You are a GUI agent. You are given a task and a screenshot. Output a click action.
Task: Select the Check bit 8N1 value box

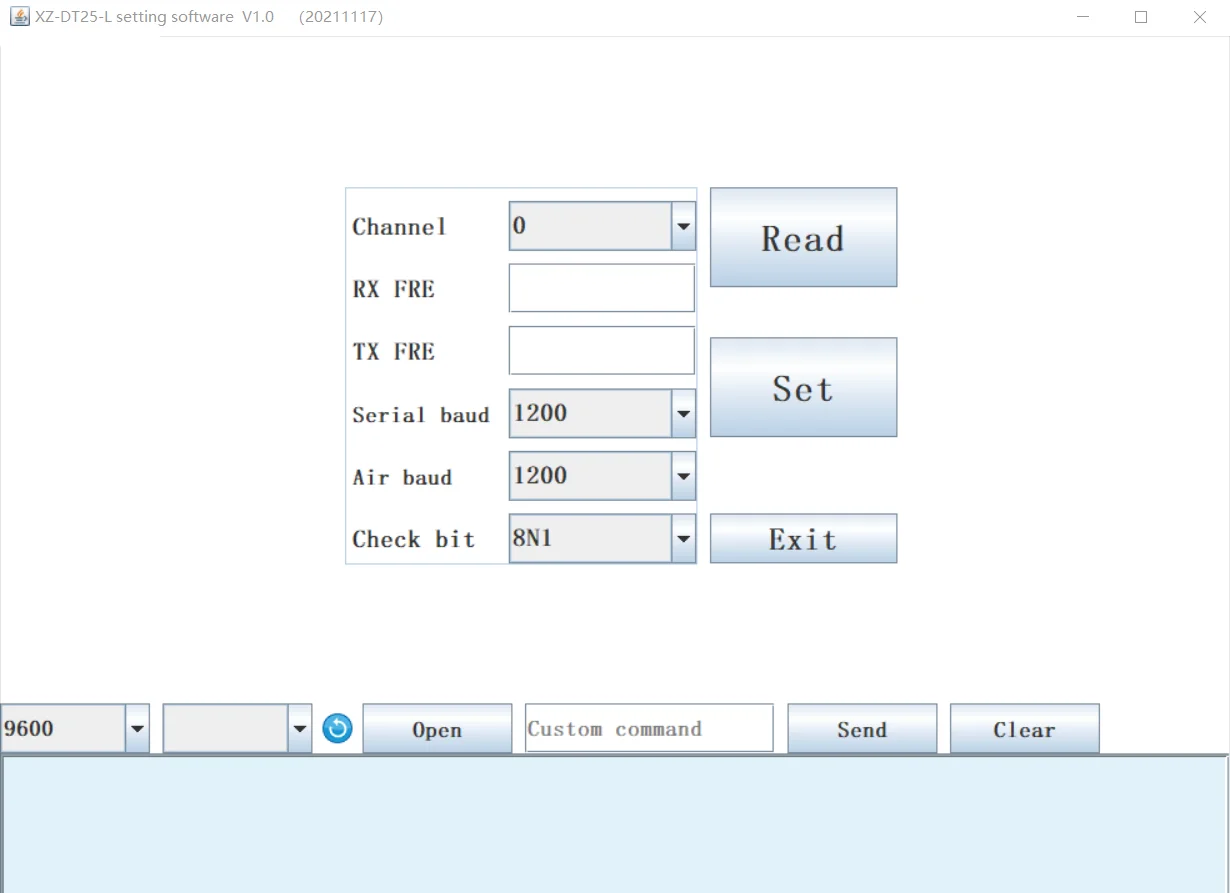click(x=590, y=539)
